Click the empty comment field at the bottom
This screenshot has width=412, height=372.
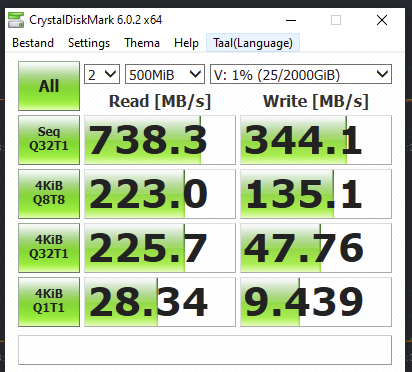point(205,350)
